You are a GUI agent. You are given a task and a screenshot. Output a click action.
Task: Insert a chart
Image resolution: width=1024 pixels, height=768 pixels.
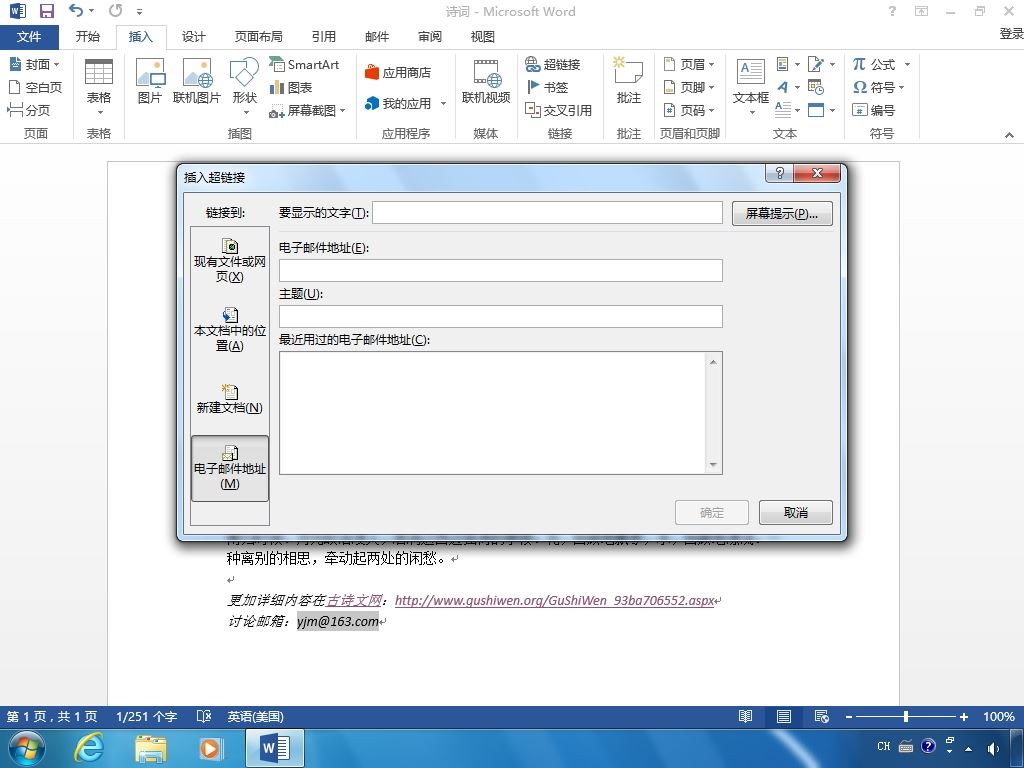click(291, 87)
